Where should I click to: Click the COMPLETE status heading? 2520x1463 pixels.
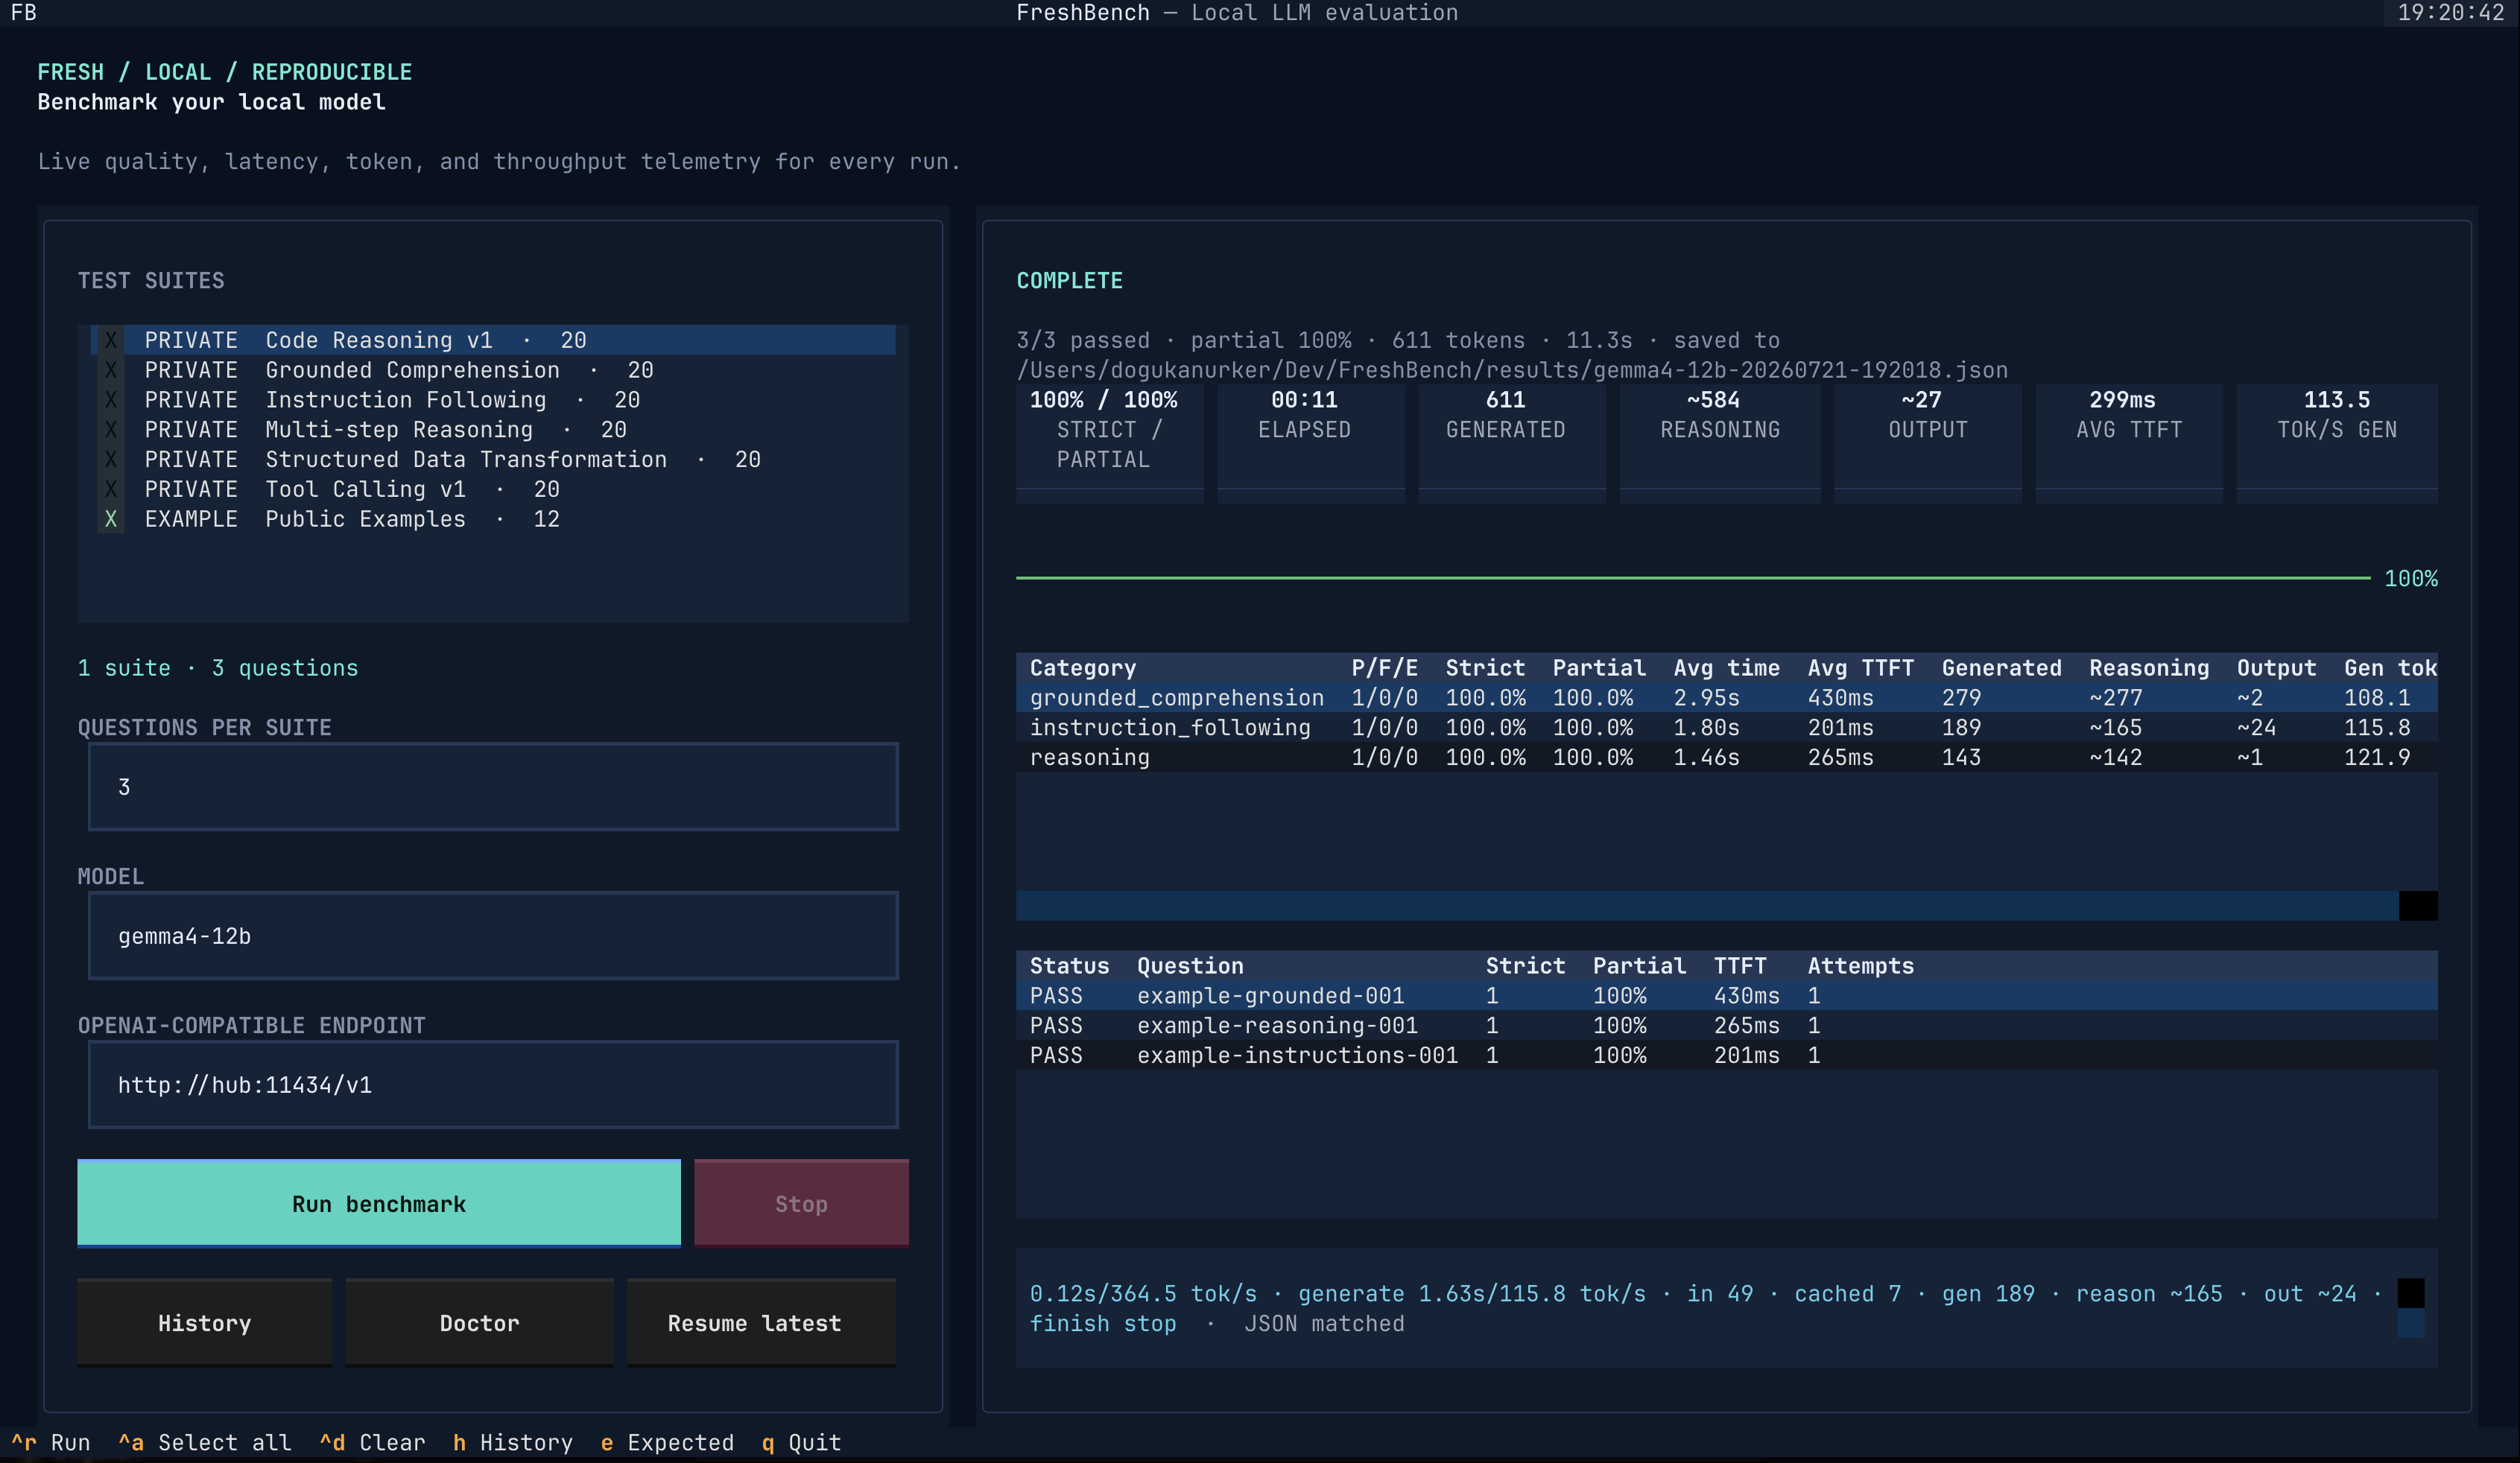tap(1069, 281)
